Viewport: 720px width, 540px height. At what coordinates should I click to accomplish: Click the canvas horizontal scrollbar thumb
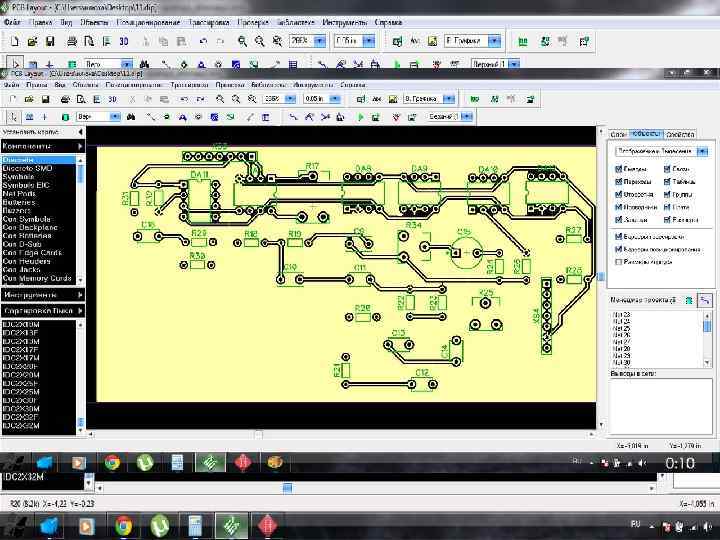pyautogui.click(x=259, y=434)
